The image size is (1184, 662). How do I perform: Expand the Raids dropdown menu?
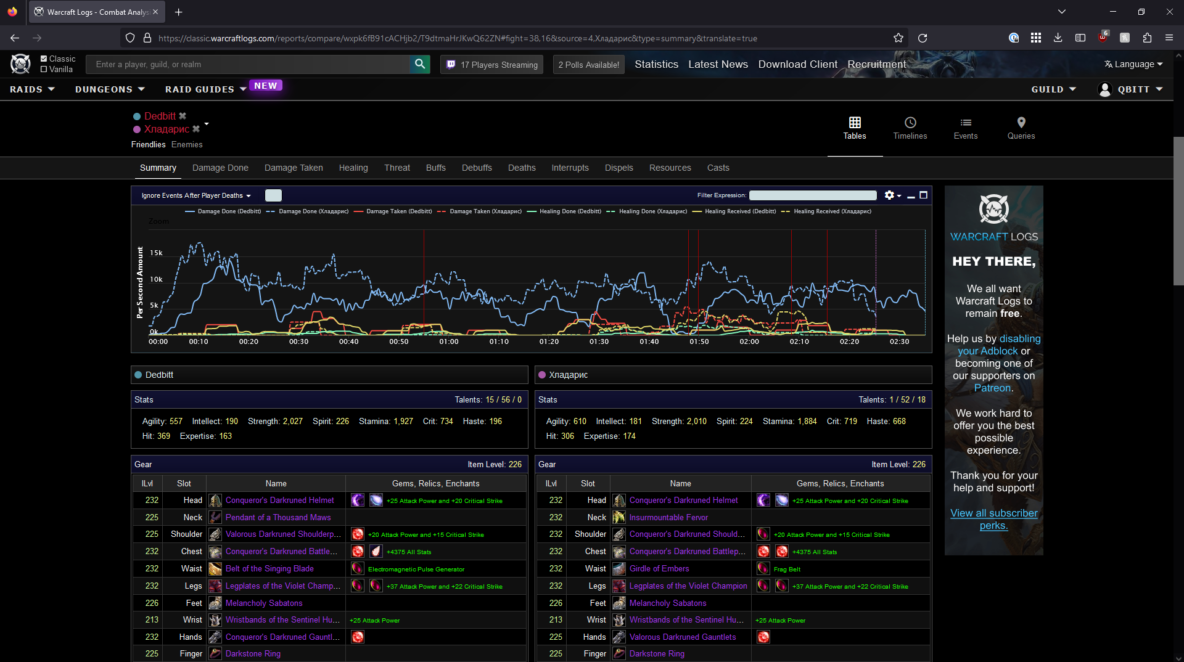point(30,89)
